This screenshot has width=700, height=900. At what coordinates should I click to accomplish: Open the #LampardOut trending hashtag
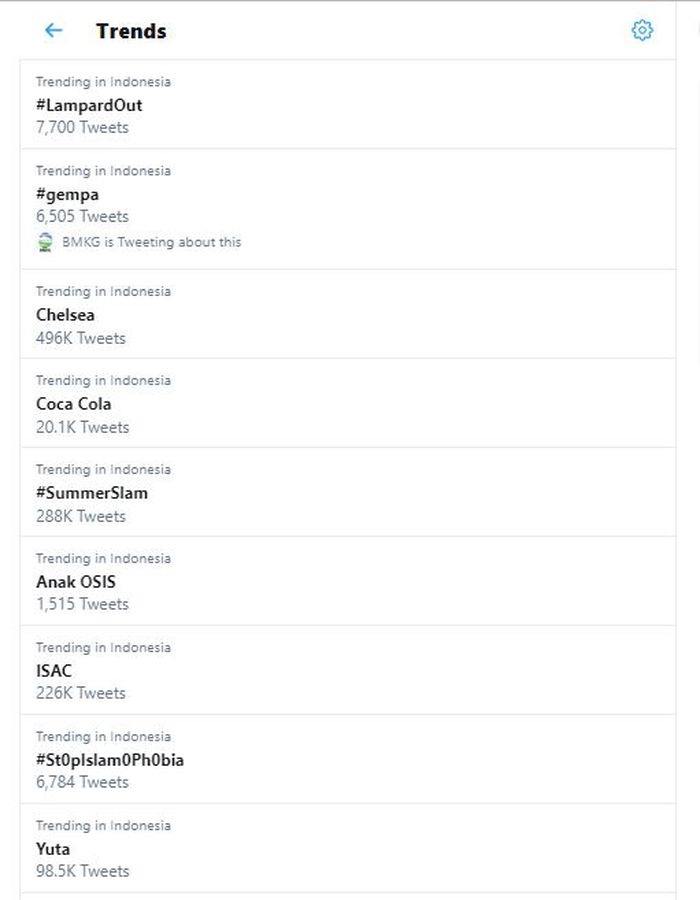click(87, 105)
